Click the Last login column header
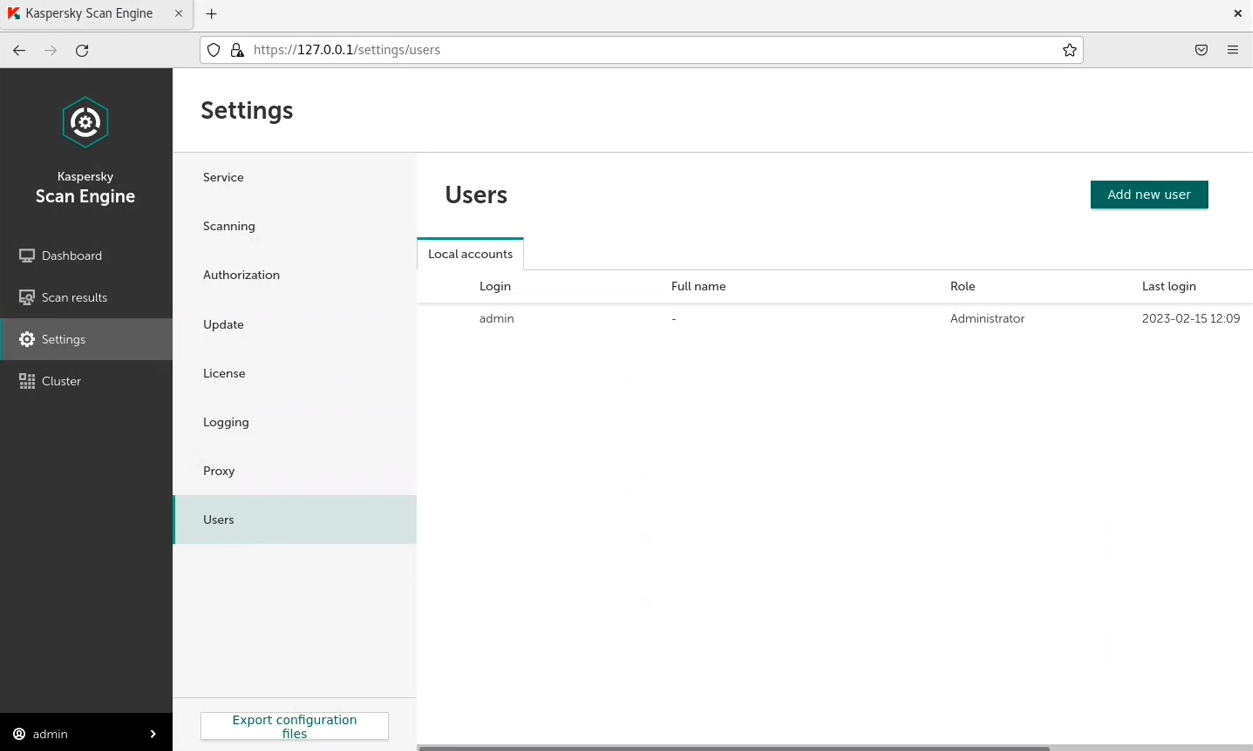The height and width of the screenshot is (751, 1253). [x=1169, y=286]
